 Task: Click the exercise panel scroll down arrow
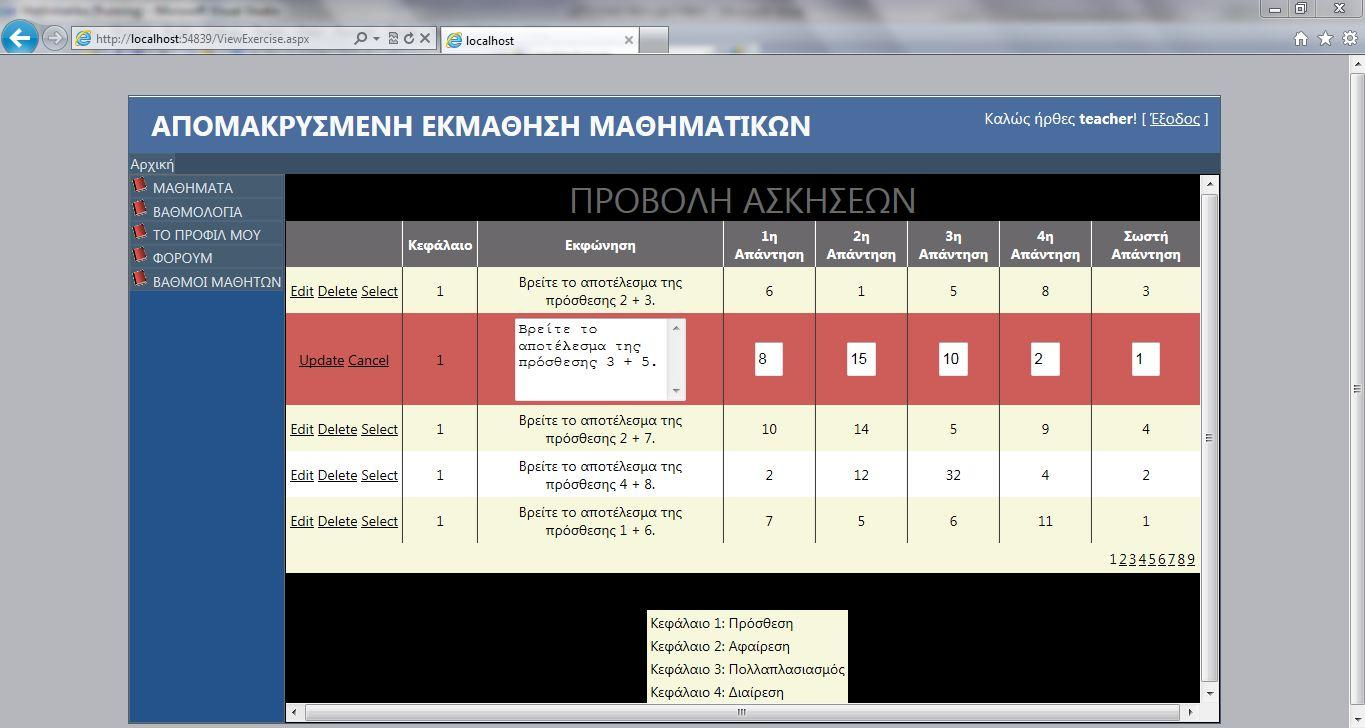click(x=1209, y=693)
